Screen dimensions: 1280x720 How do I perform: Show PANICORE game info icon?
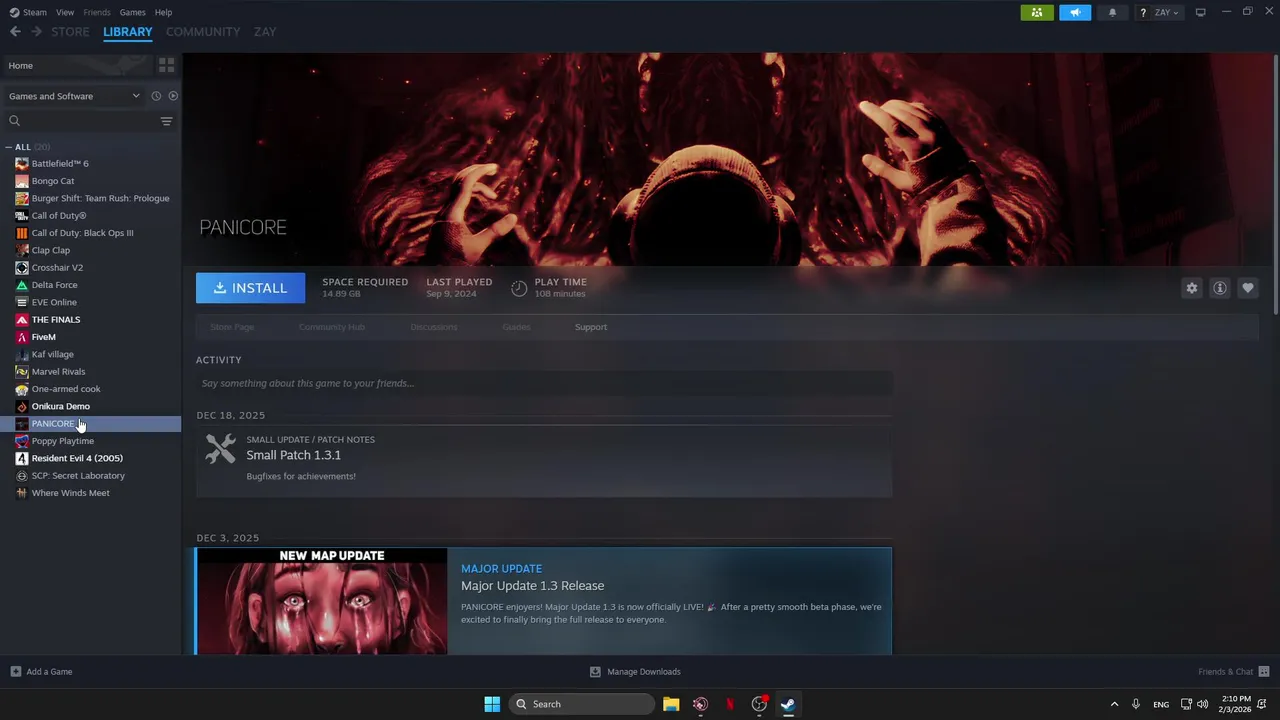pos(1219,288)
